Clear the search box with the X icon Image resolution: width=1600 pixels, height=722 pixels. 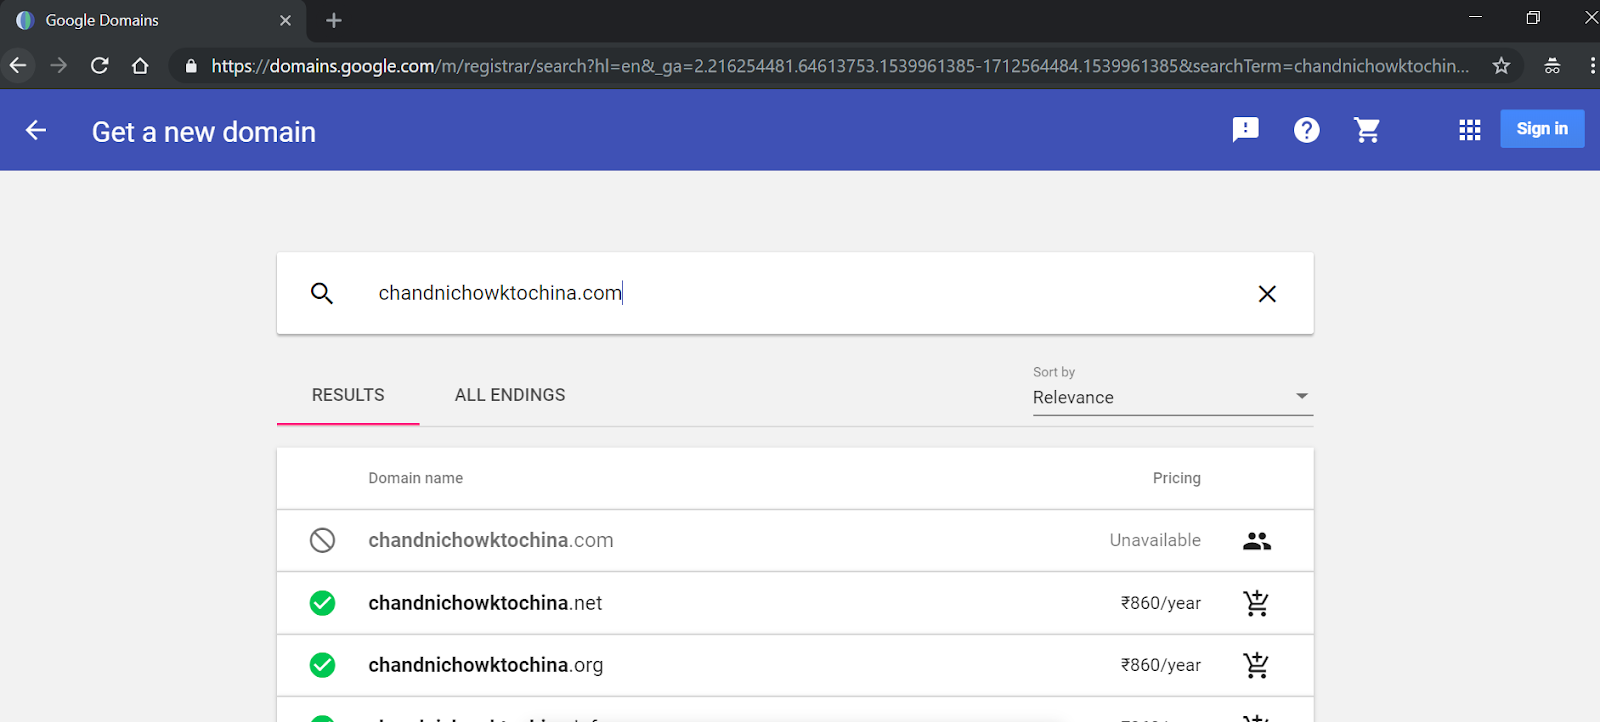click(x=1267, y=294)
